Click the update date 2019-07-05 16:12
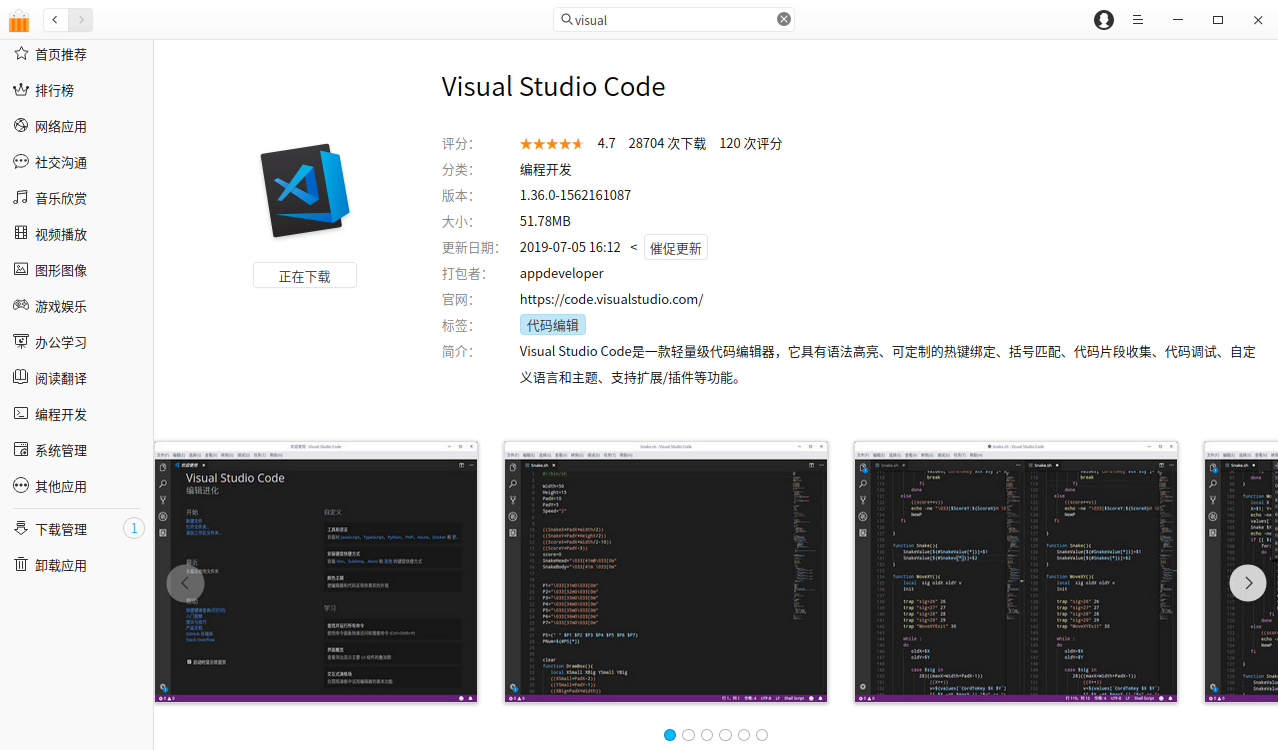Image resolution: width=1278 pixels, height=750 pixels. click(x=570, y=247)
